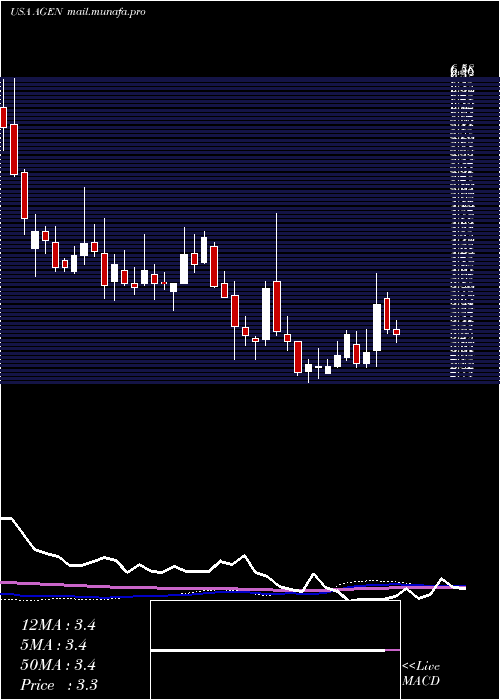Image resolution: width=500 pixels, height=700 pixels.
Task: Click the '50MA : 3.4' label
Action: 58,665
